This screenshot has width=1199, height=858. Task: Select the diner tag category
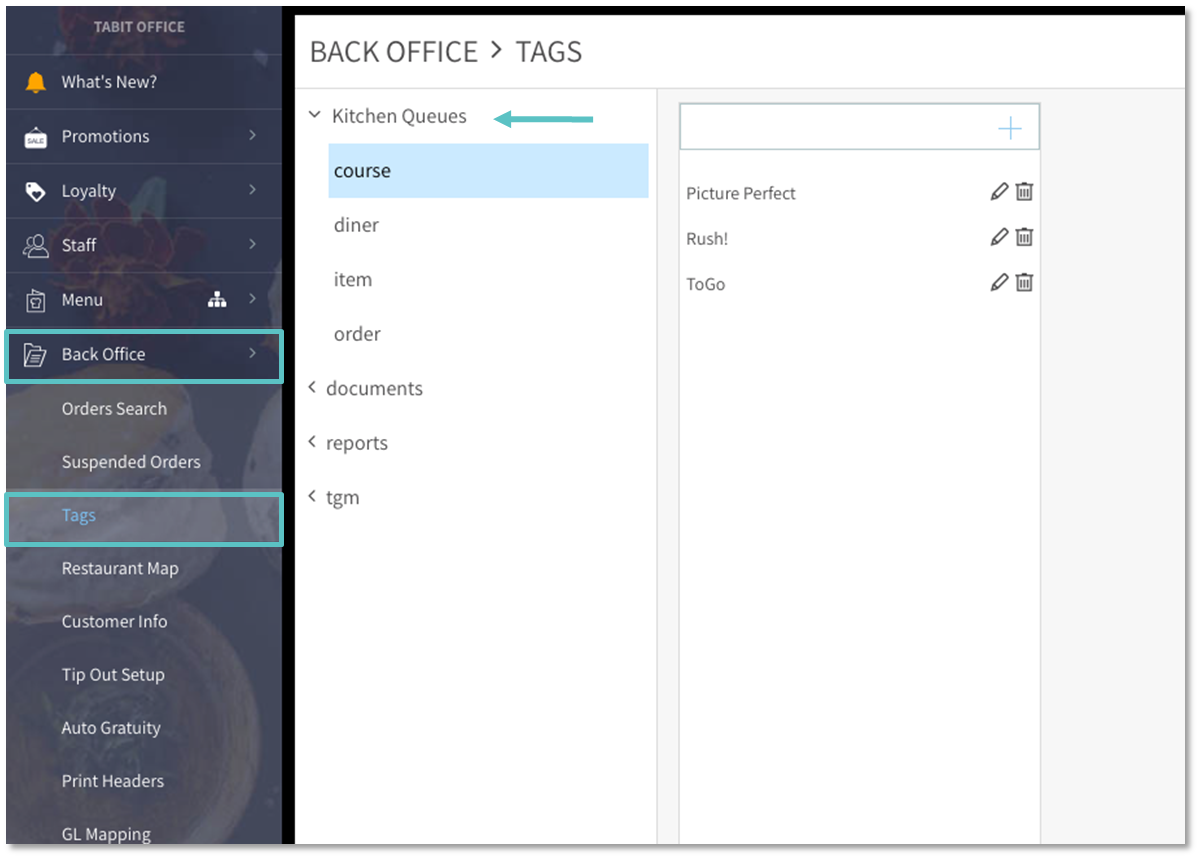(x=357, y=225)
